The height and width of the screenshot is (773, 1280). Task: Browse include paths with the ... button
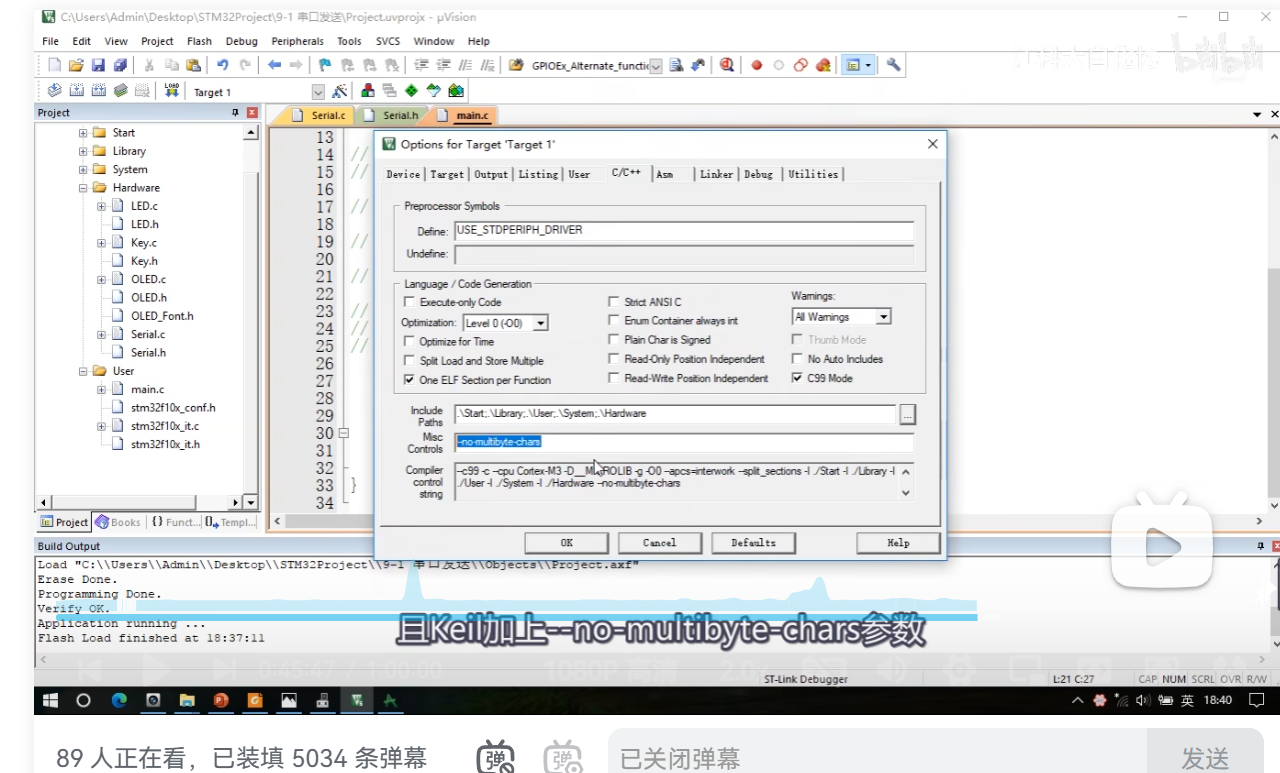click(x=907, y=414)
